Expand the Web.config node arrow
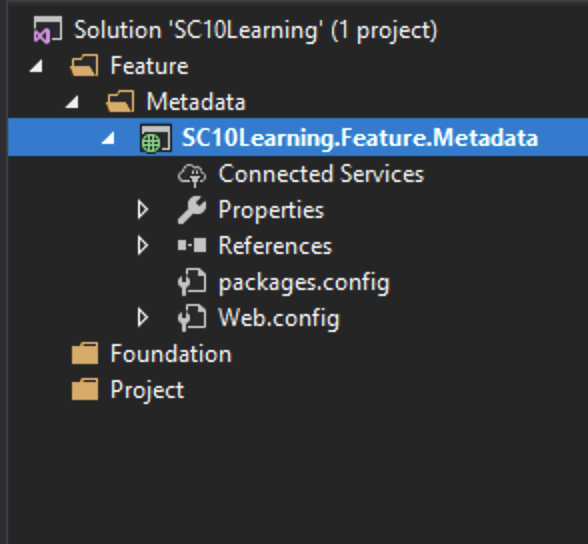Image resolution: width=588 pixels, height=544 pixels. point(142,318)
